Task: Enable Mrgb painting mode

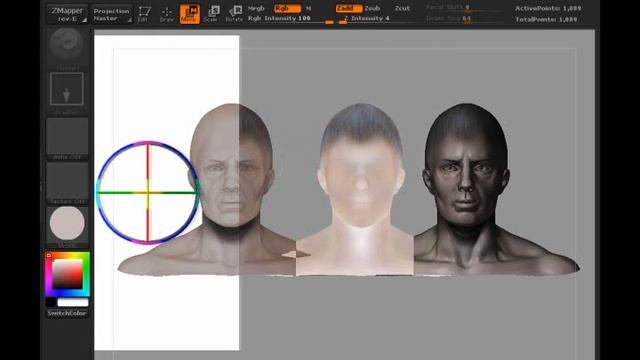Action: click(256, 8)
